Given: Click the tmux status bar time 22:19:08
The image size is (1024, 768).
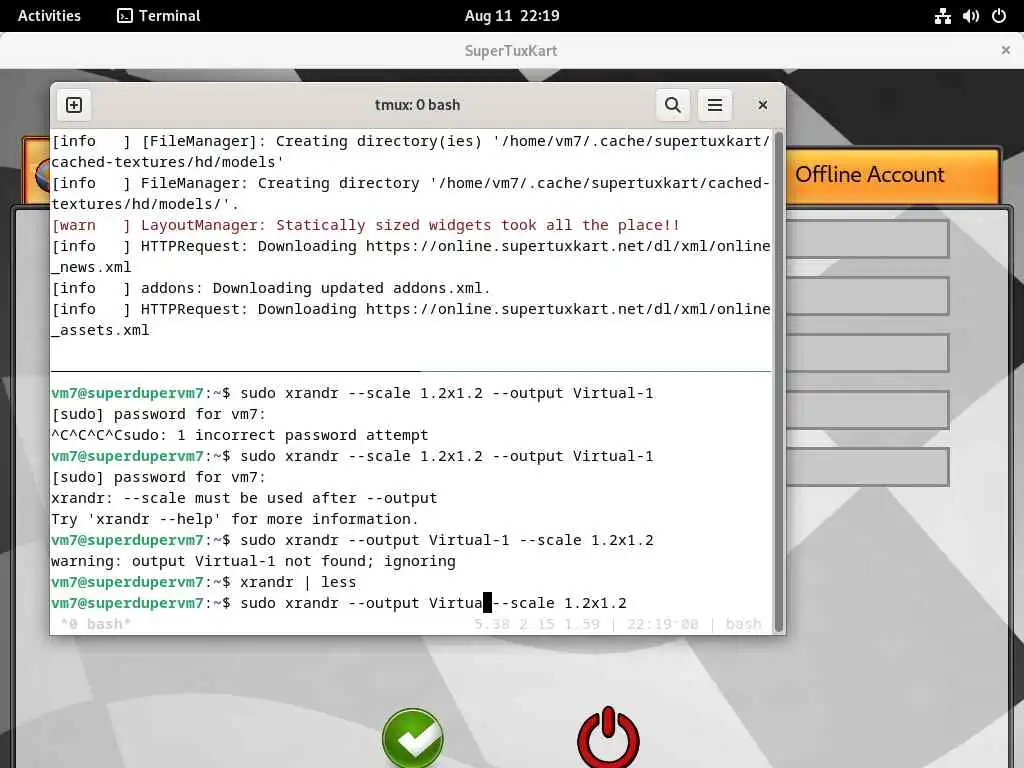Looking at the screenshot, I should pos(662,624).
